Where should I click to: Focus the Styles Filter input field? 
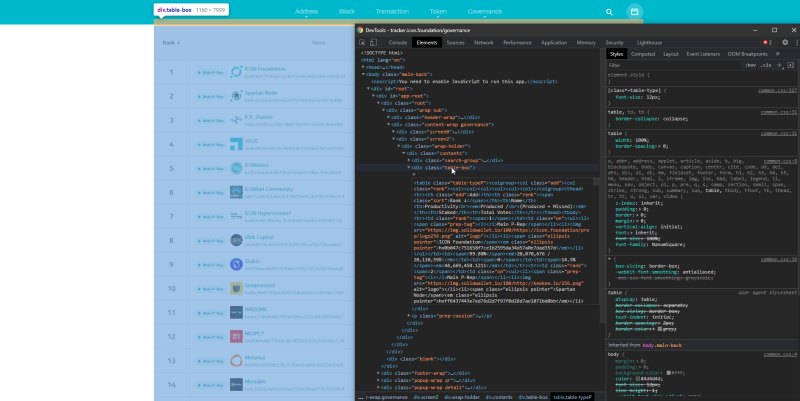click(673, 65)
